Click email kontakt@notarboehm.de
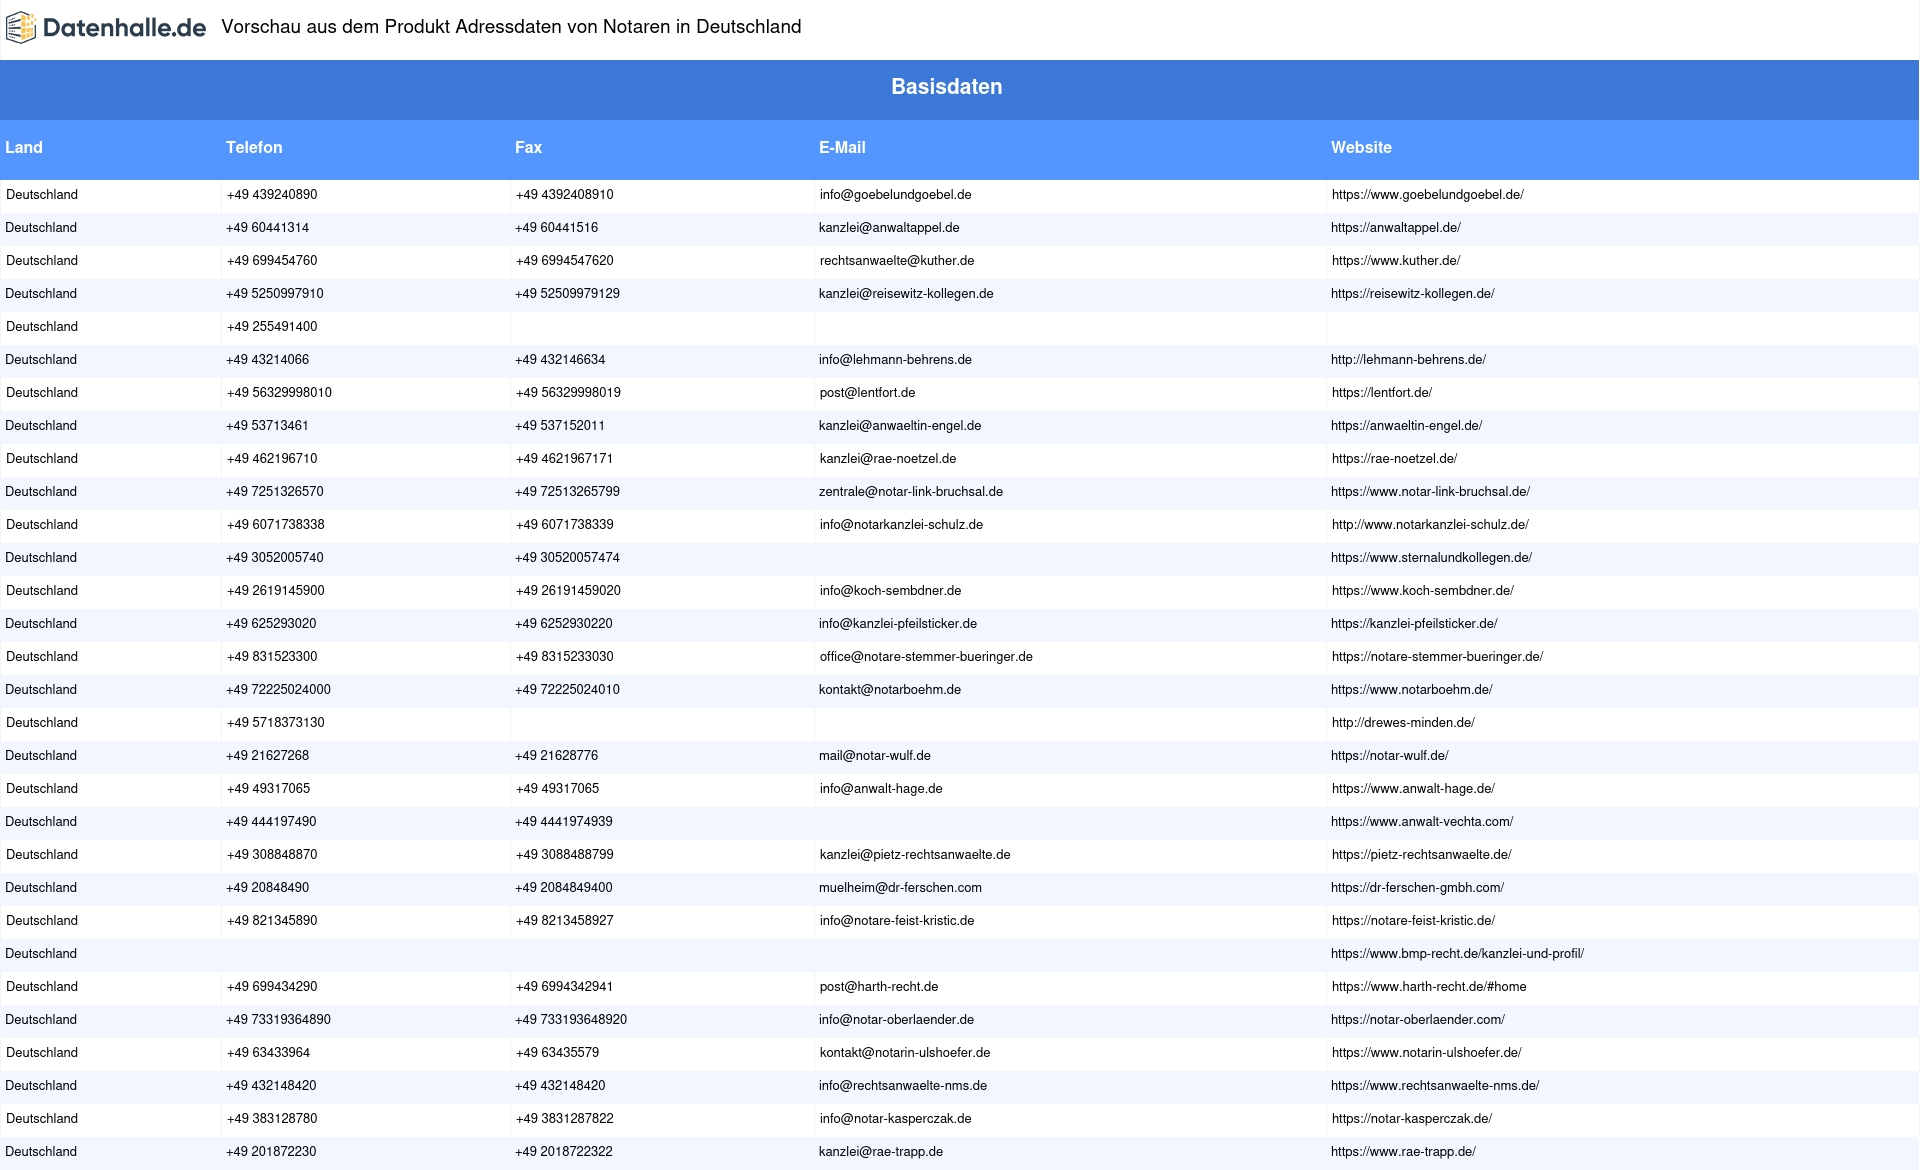 tap(890, 690)
